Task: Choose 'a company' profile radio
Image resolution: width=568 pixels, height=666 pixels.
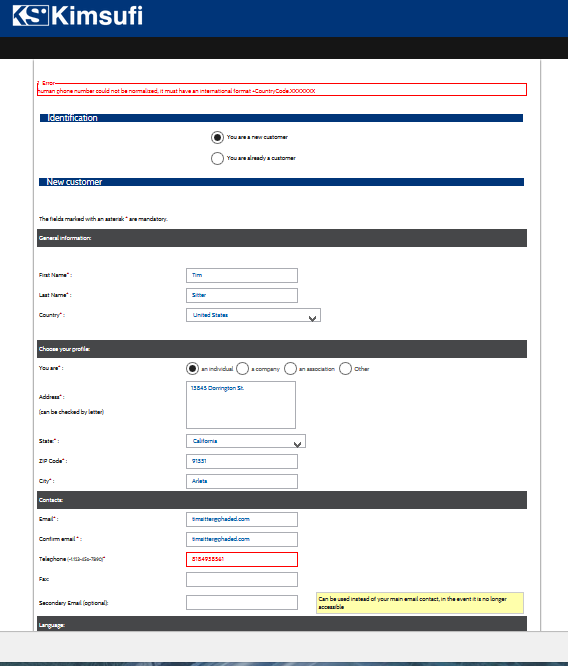Action: pyautogui.click(x=242, y=369)
